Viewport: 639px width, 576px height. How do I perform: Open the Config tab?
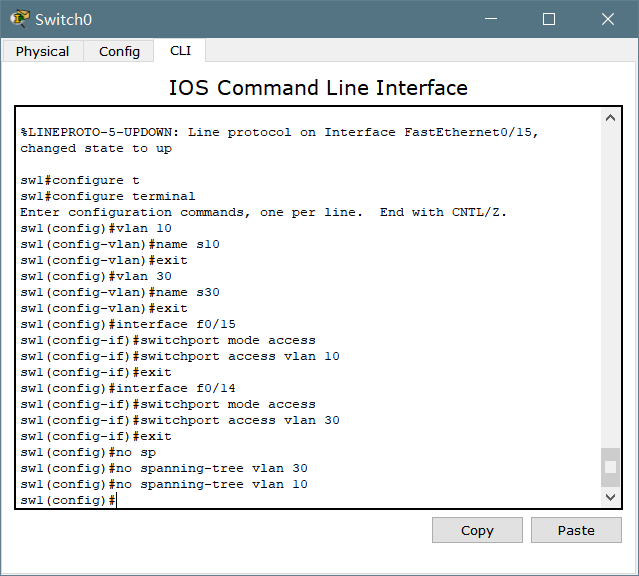pyautogui.click(x=119, y=51)
